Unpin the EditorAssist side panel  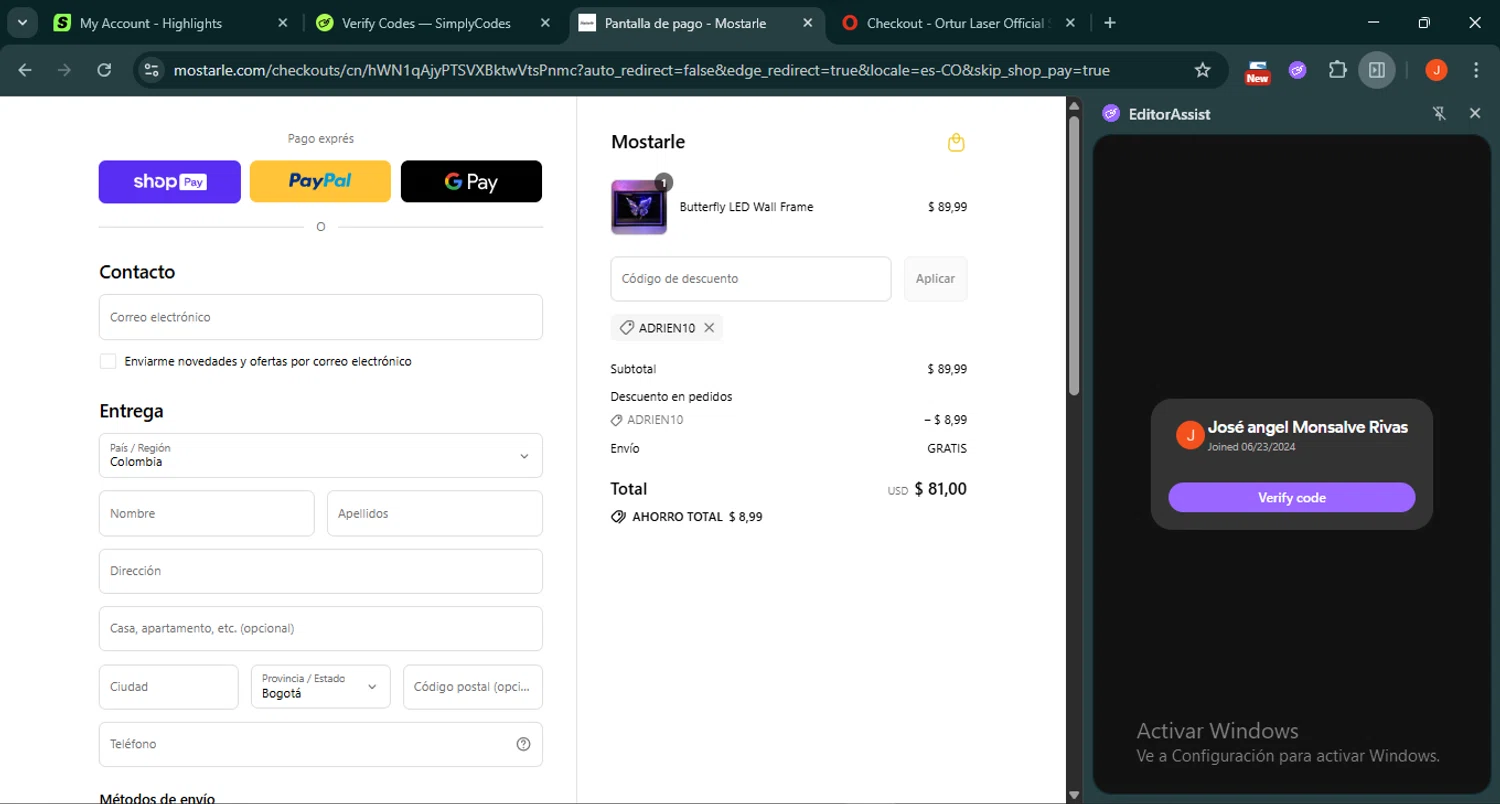(1439, 114)
